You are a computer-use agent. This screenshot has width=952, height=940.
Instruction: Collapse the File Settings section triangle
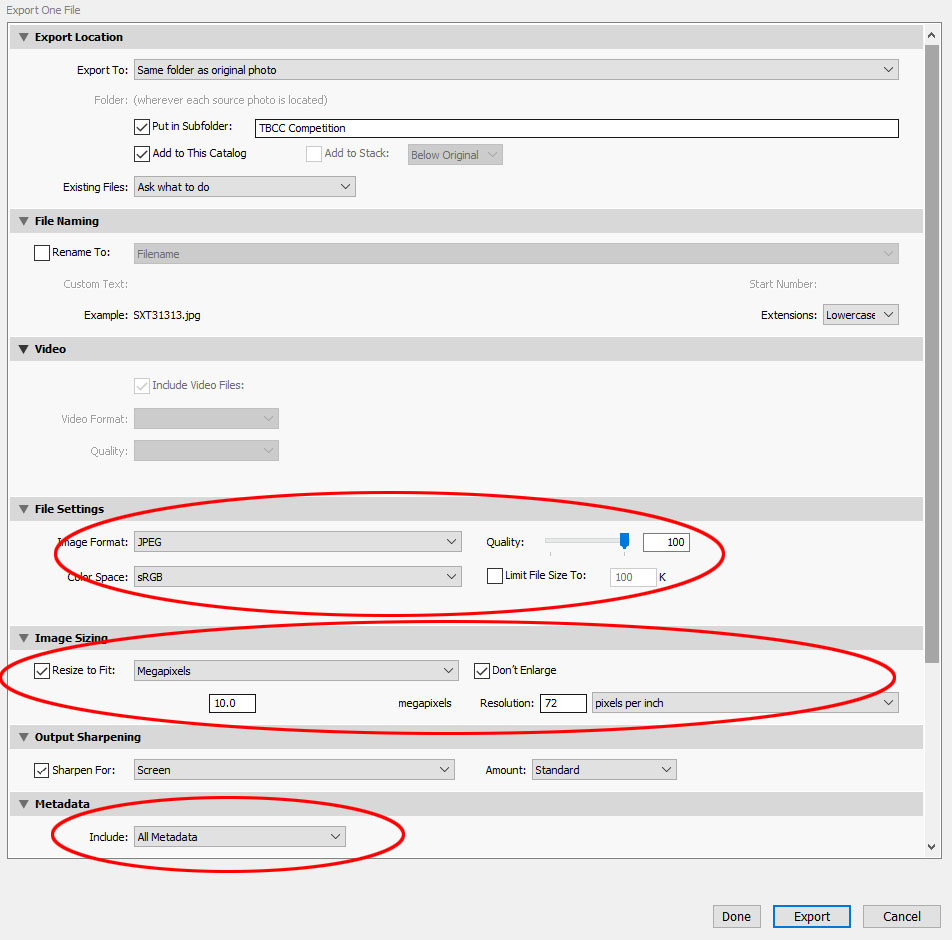[23, 509]
